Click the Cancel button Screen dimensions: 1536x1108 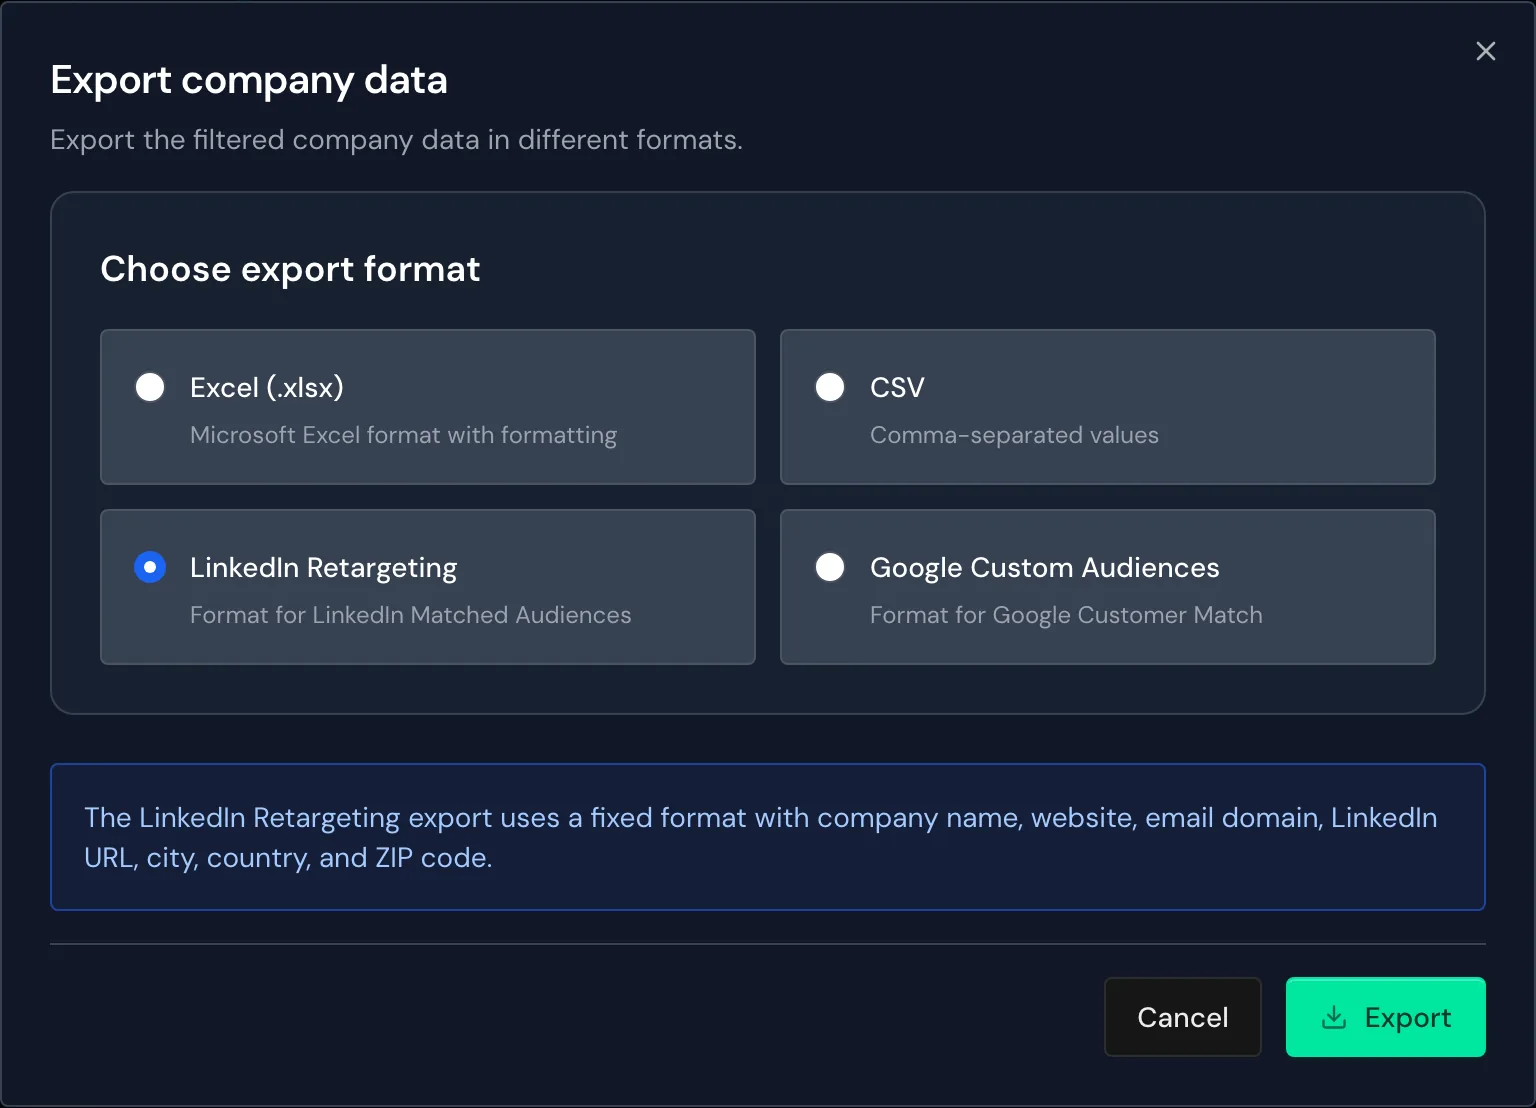click(1183, 1017)
